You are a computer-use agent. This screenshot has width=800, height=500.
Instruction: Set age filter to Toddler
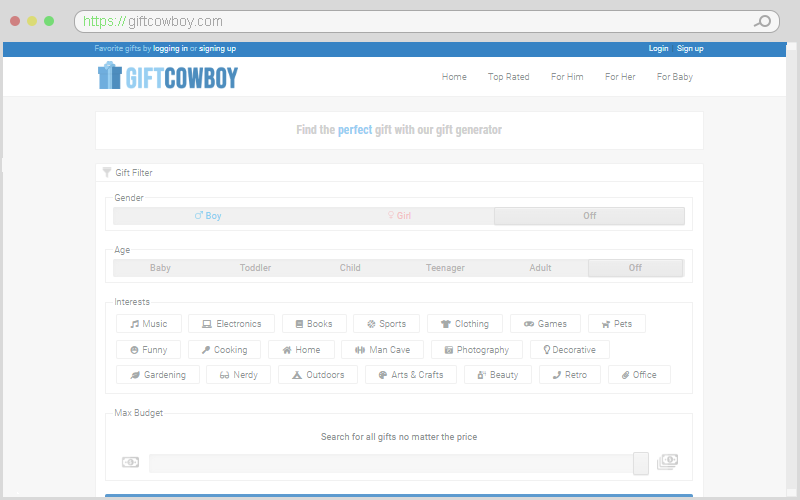(x=255, y=268)
